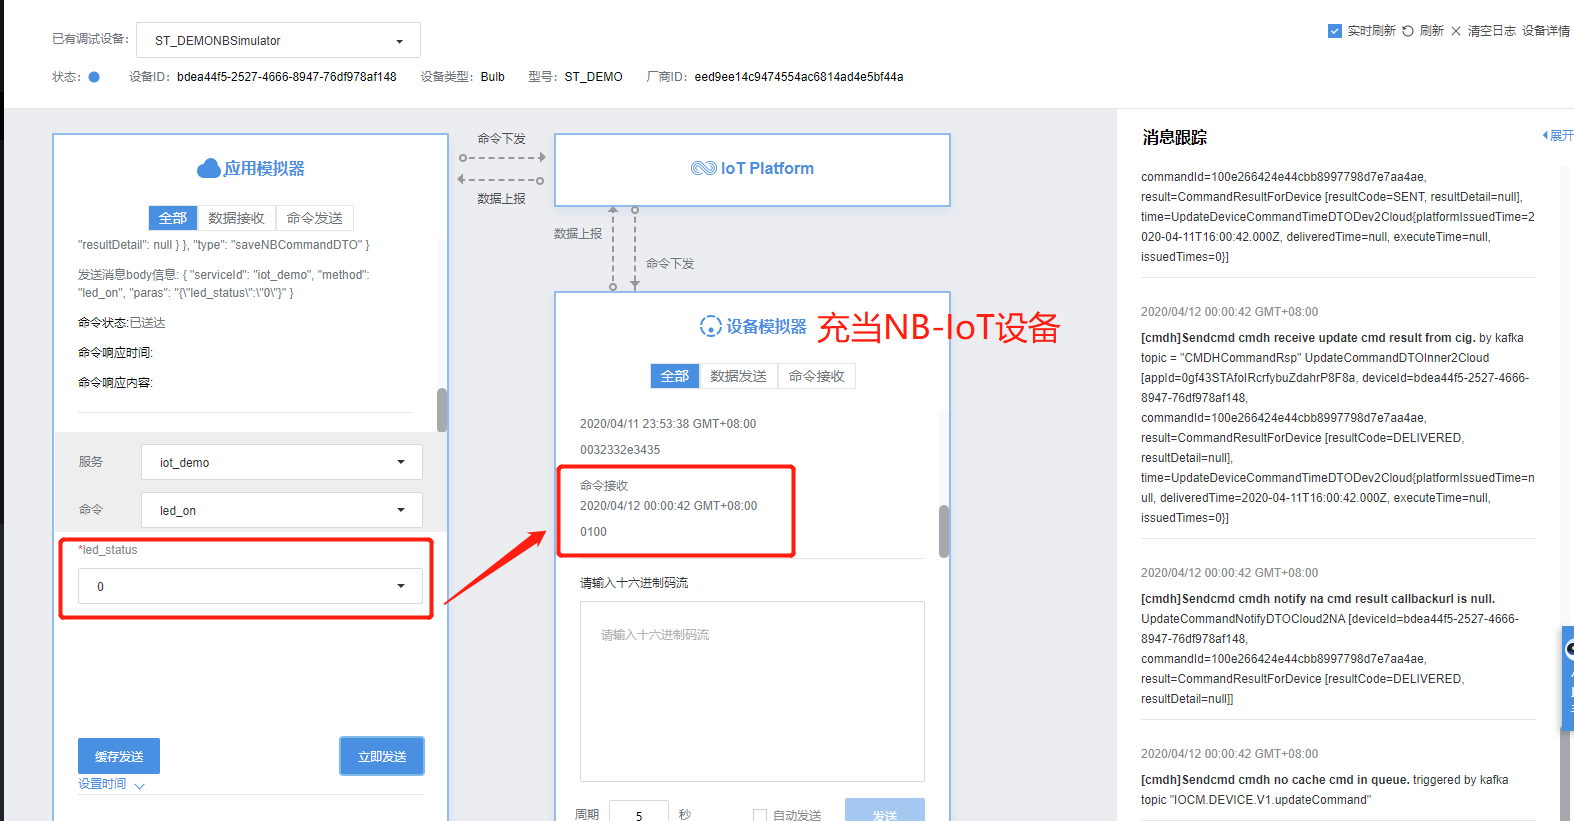Click the model value ST_DEMO
1574x821 pixels.
(x=593, y=77)
